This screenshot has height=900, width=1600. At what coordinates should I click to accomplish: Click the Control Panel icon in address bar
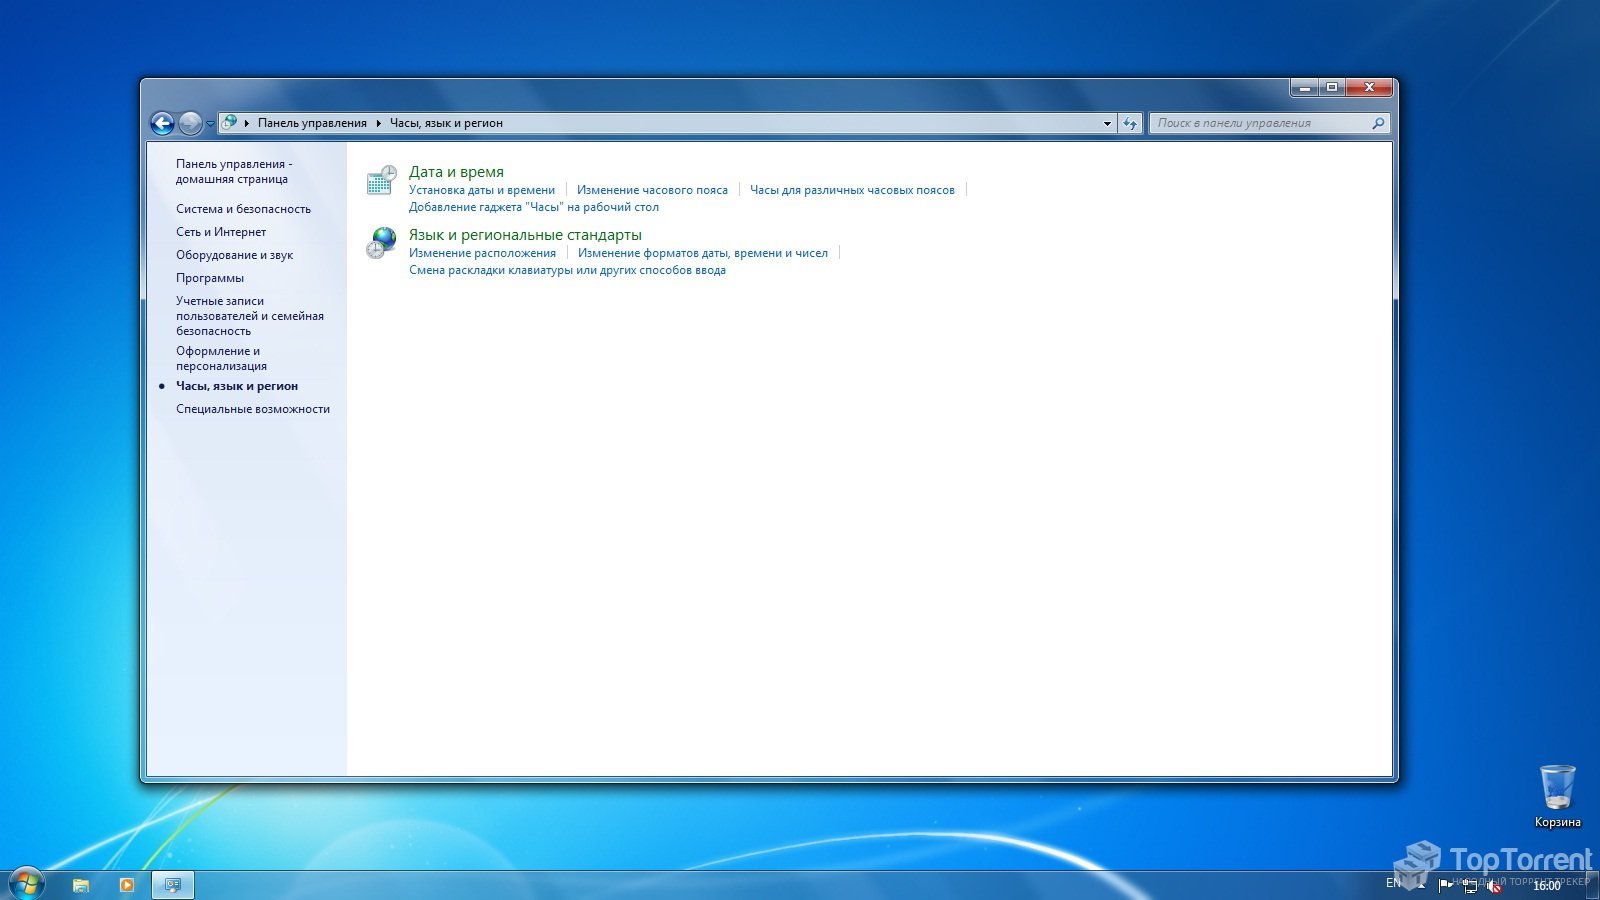click(230, 122)
